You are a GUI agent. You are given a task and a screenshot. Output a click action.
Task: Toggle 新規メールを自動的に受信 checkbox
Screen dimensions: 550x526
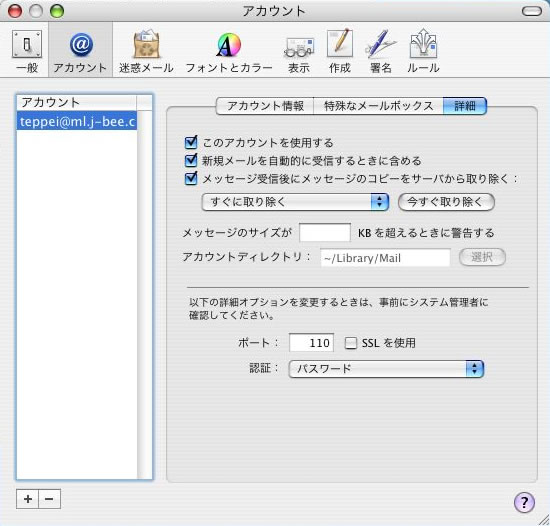(191, 161)
